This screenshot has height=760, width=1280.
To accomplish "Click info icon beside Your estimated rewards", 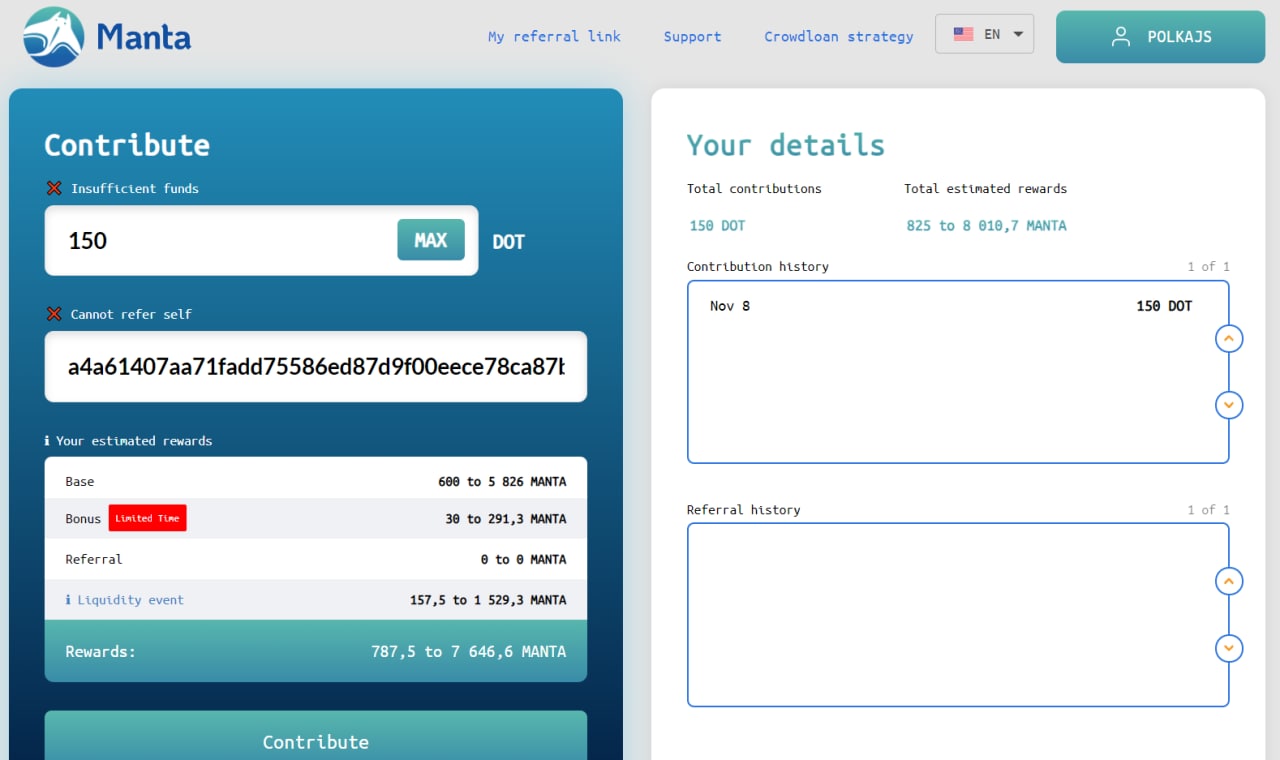I will (x=47, y=441).
